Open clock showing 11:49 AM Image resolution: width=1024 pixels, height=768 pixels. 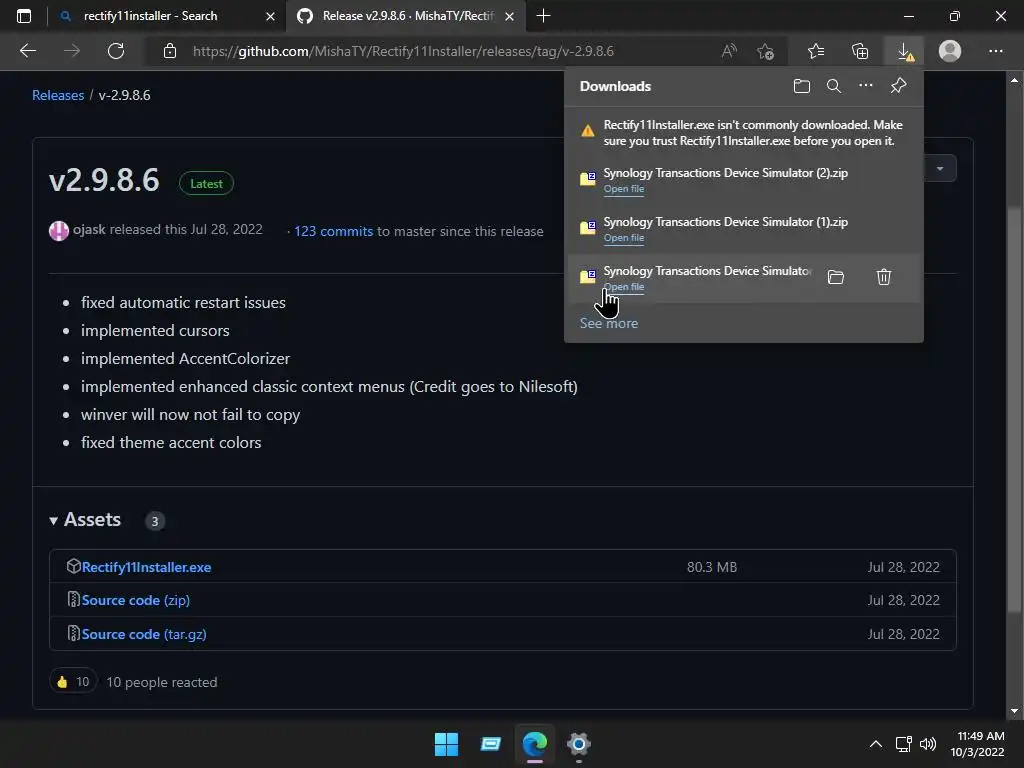coord(977,744)
